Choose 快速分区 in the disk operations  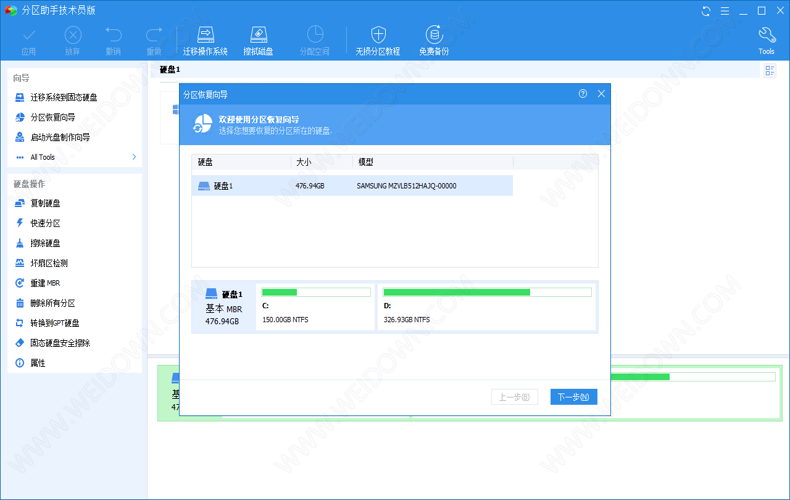point(45,223)
